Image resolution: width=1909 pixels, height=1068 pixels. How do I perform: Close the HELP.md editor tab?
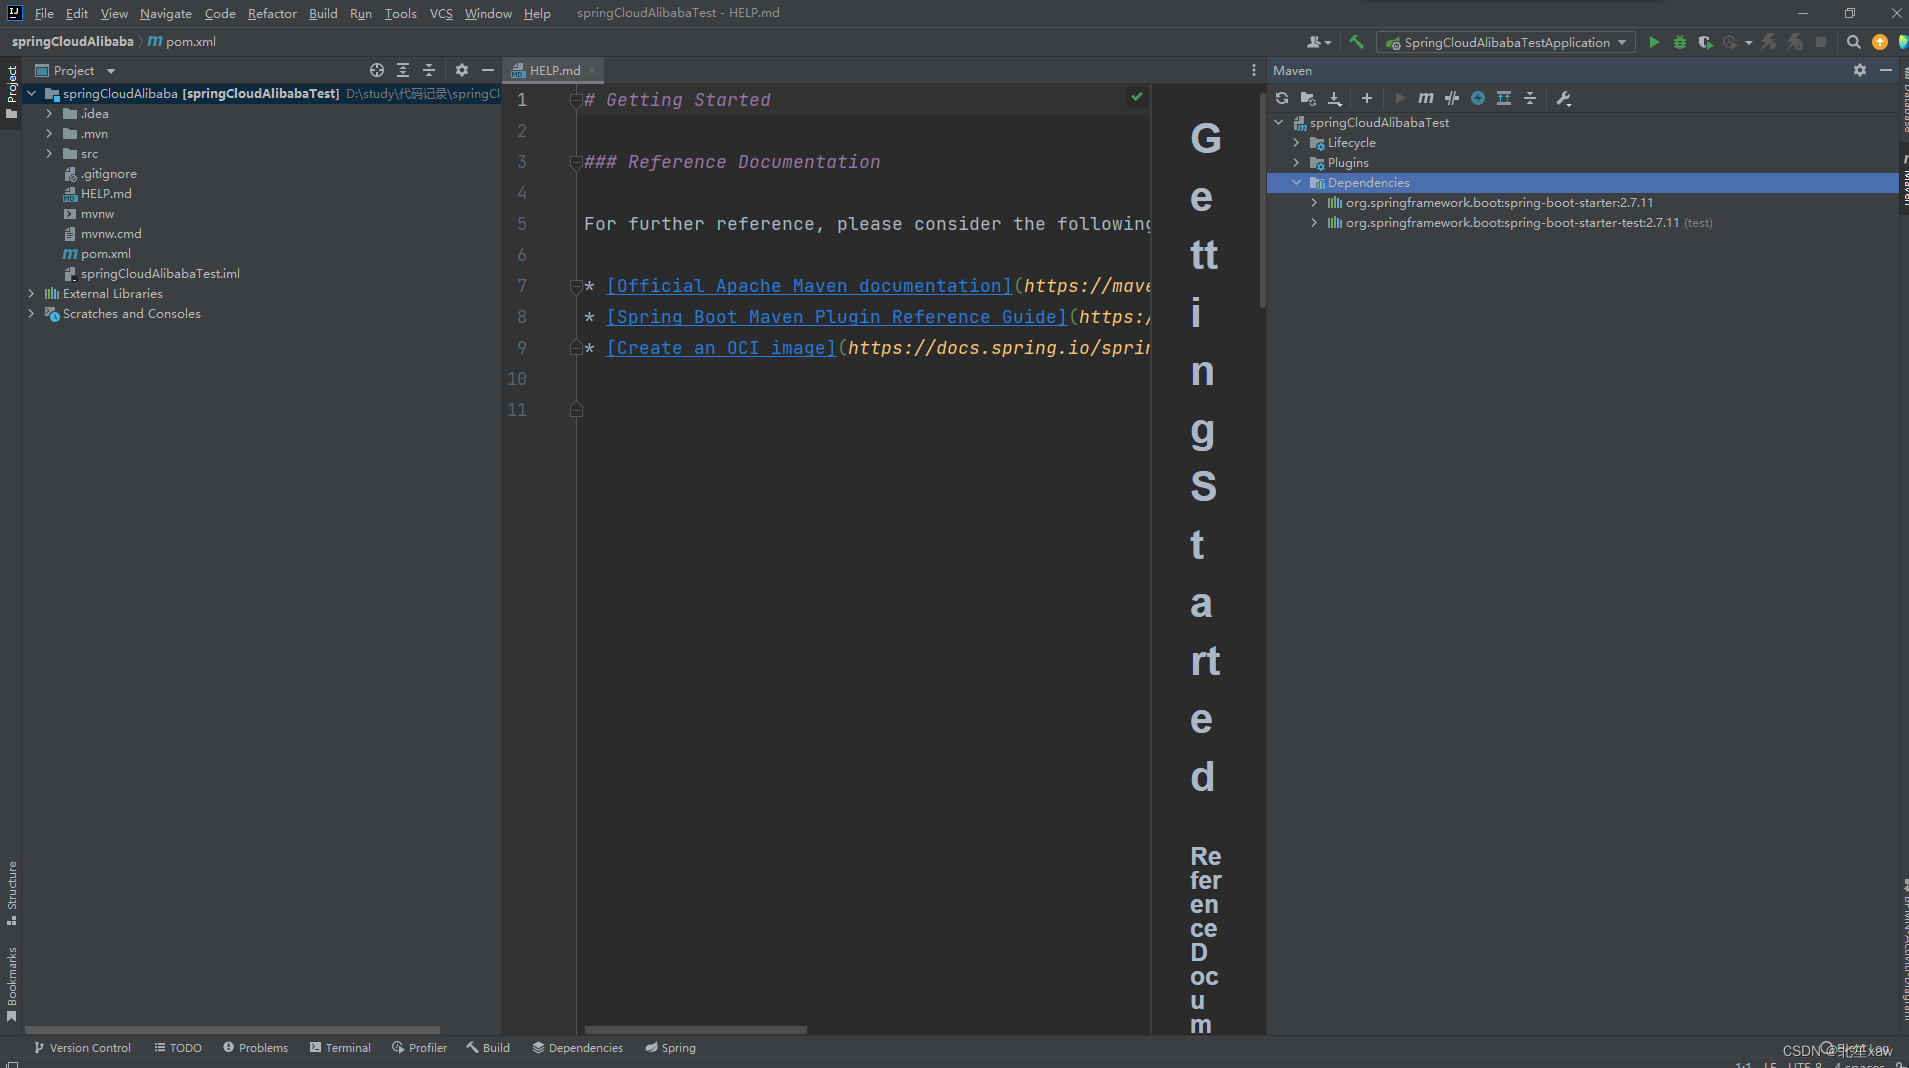592,70
